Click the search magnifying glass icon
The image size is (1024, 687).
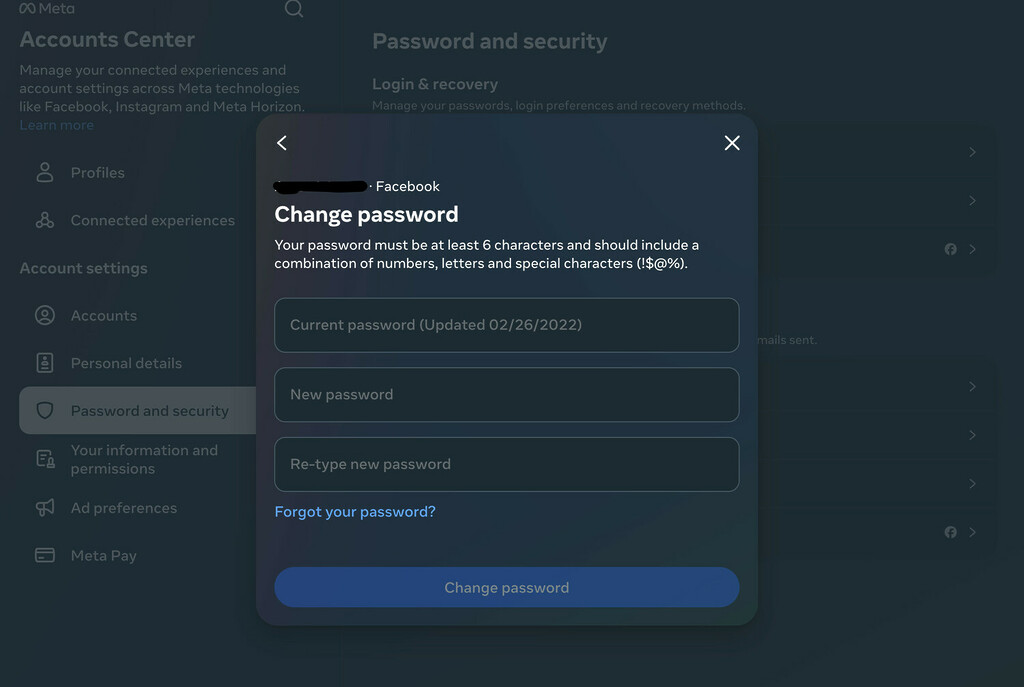click(x=293, y=9)
